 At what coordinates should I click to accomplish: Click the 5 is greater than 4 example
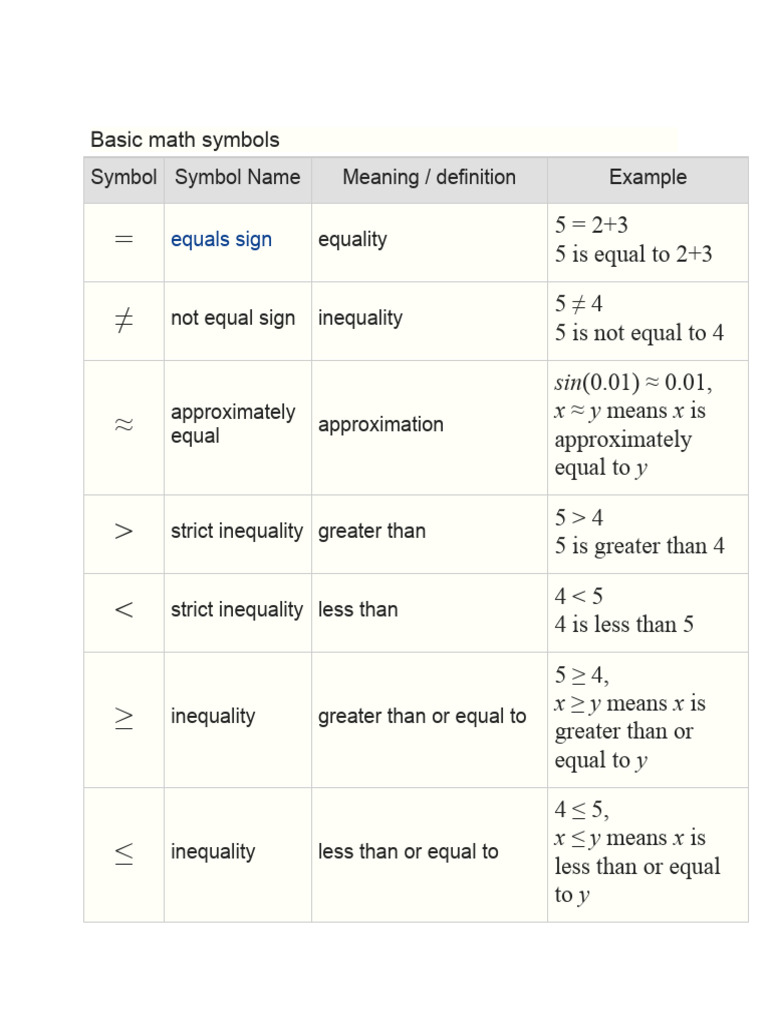coord(639,546)
